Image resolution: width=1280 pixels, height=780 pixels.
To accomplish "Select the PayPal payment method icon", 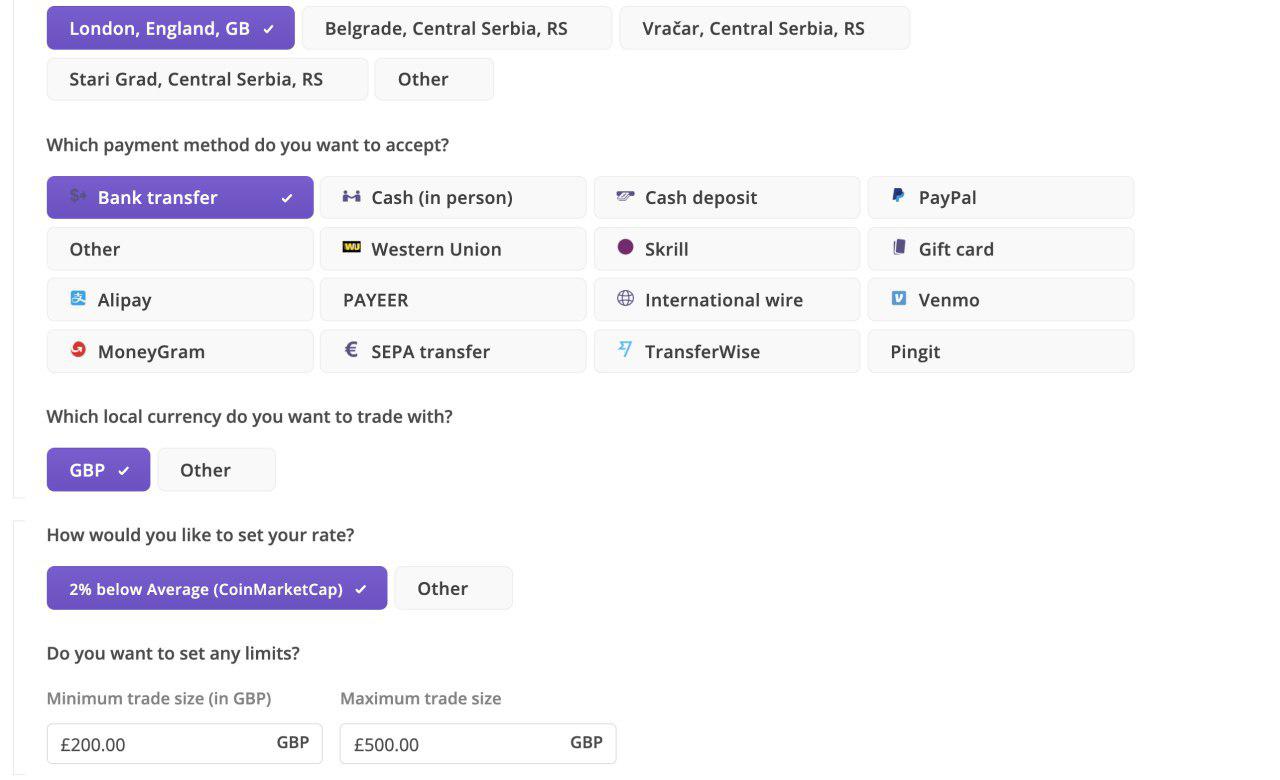I will 897,196.
